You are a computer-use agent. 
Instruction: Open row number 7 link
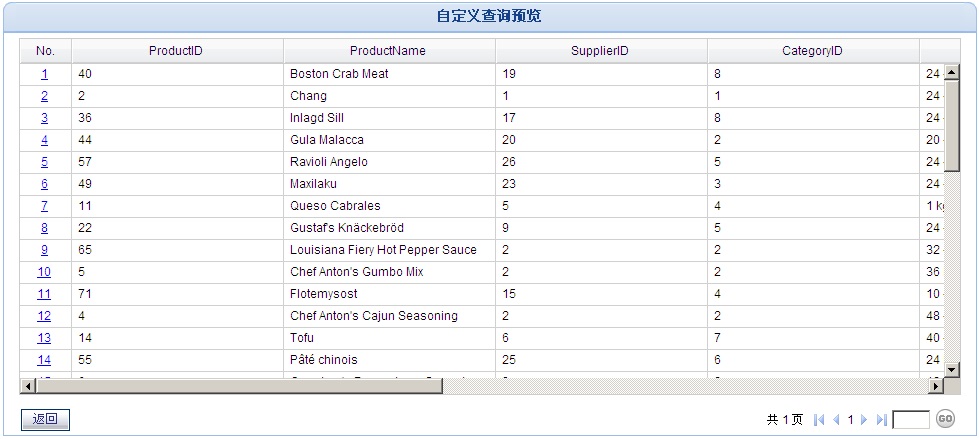(44, 205)
